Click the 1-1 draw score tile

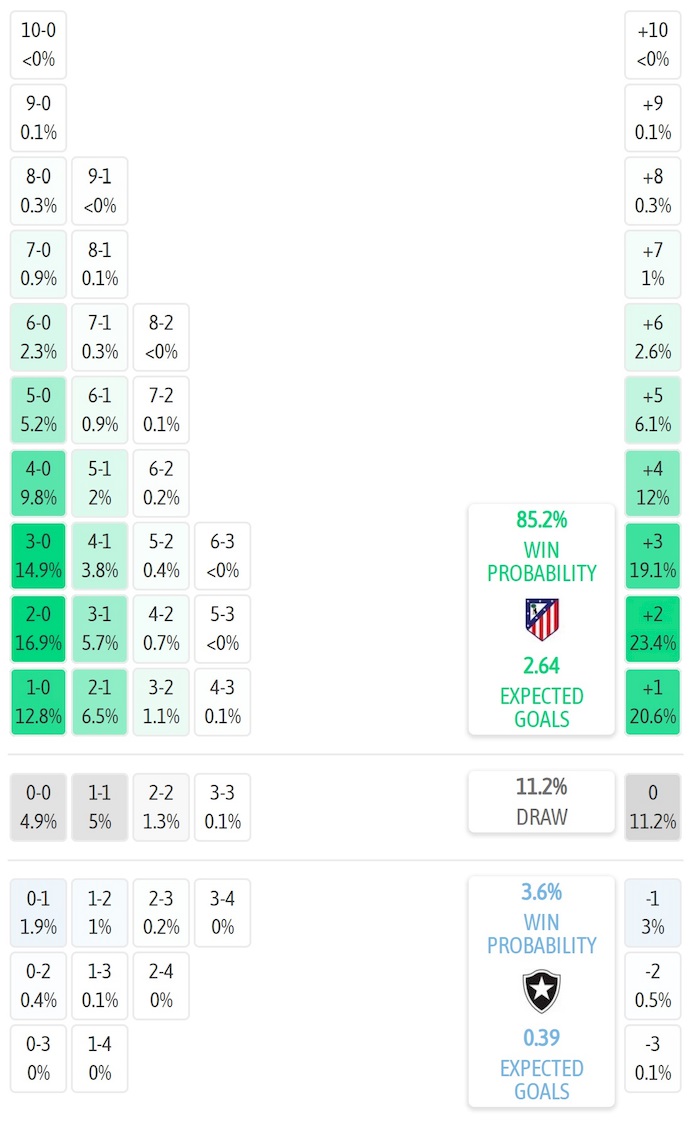(100, 807)
